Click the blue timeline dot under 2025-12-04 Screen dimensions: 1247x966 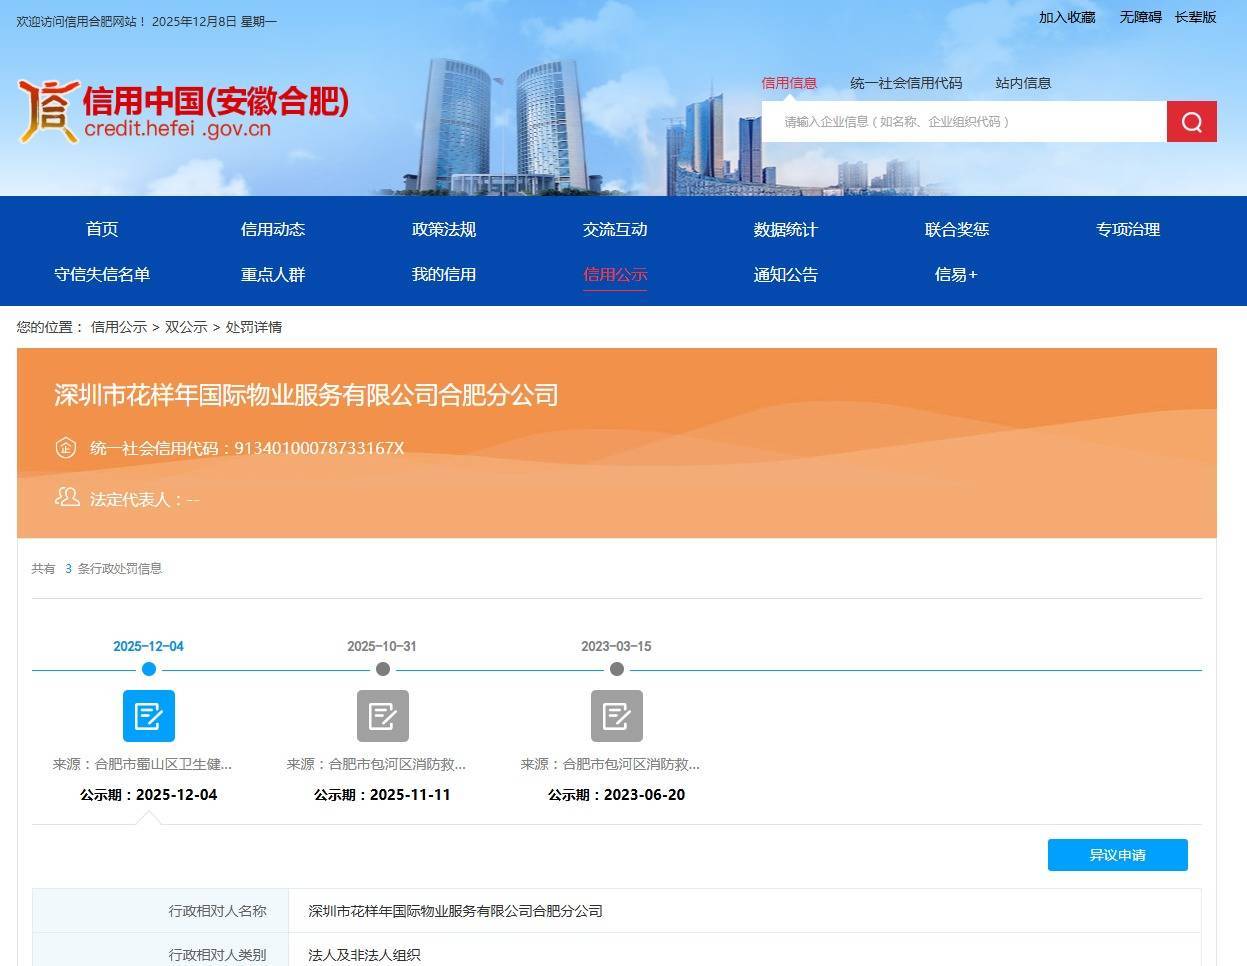coord(149,669)
